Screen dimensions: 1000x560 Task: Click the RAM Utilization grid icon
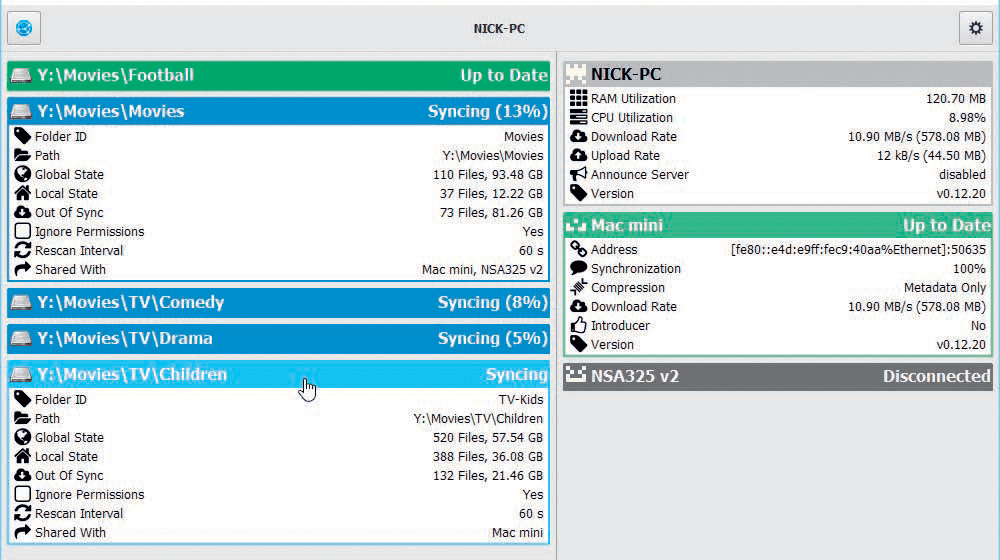(x=578, y=98)
